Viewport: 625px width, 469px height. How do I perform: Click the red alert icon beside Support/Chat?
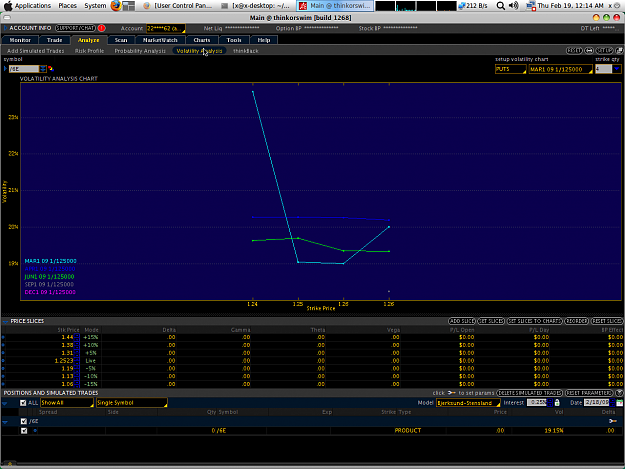pyautogui.click(x=102, y=28)
